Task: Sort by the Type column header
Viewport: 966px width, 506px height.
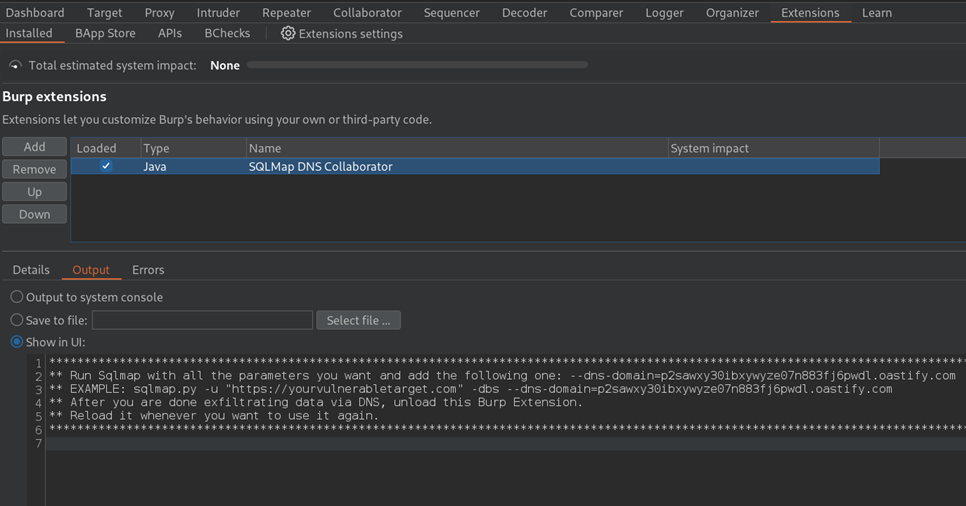Action: point(193,148)
